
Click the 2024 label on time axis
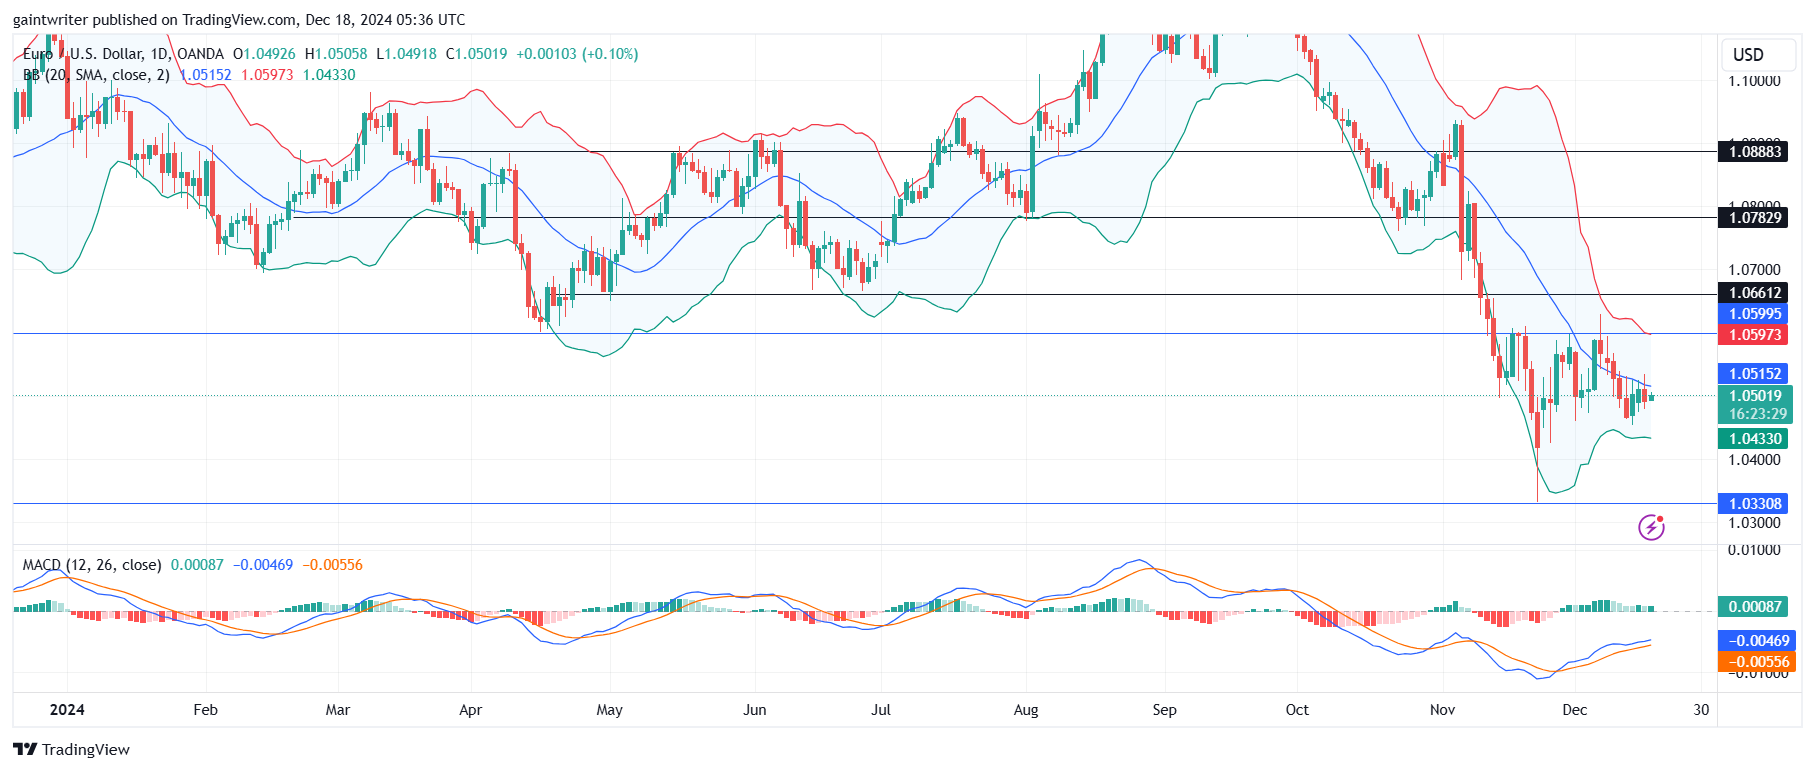click(x=67, y=710)
